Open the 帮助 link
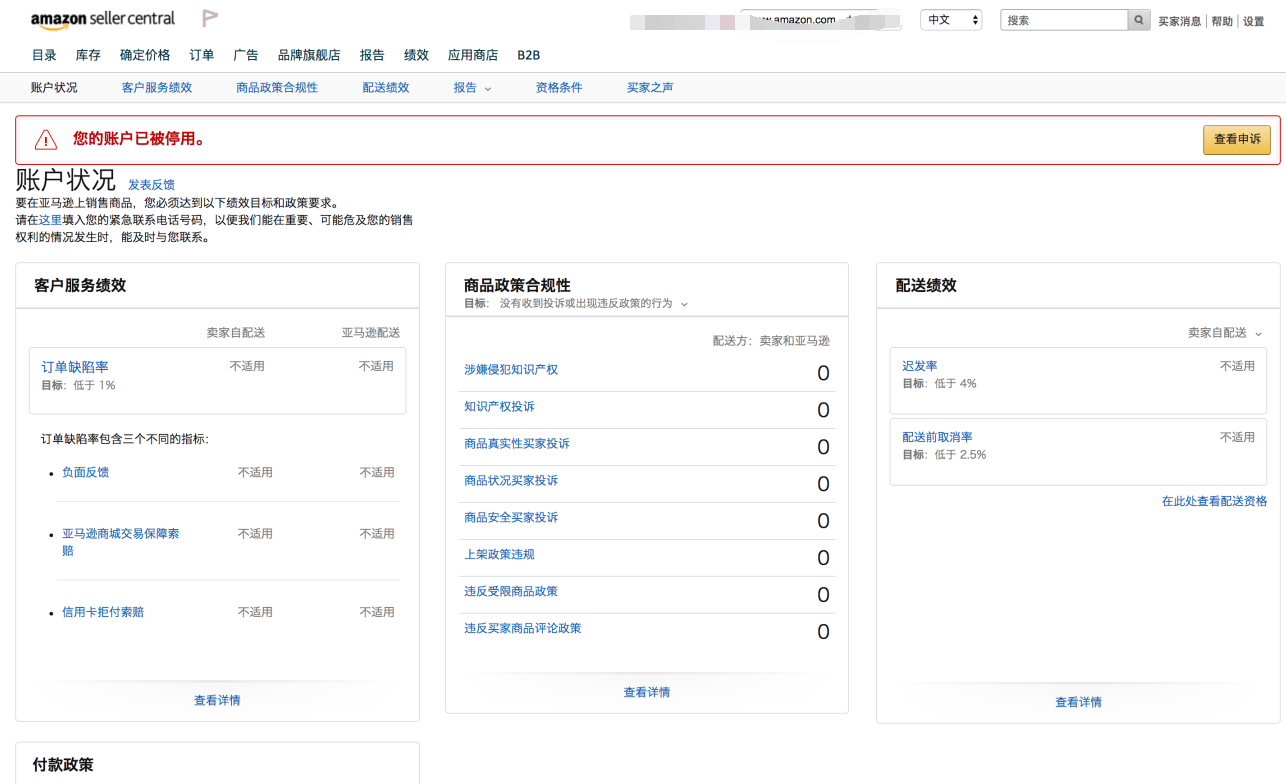This screenshot has width=1286, height=784. [1222, 21]
